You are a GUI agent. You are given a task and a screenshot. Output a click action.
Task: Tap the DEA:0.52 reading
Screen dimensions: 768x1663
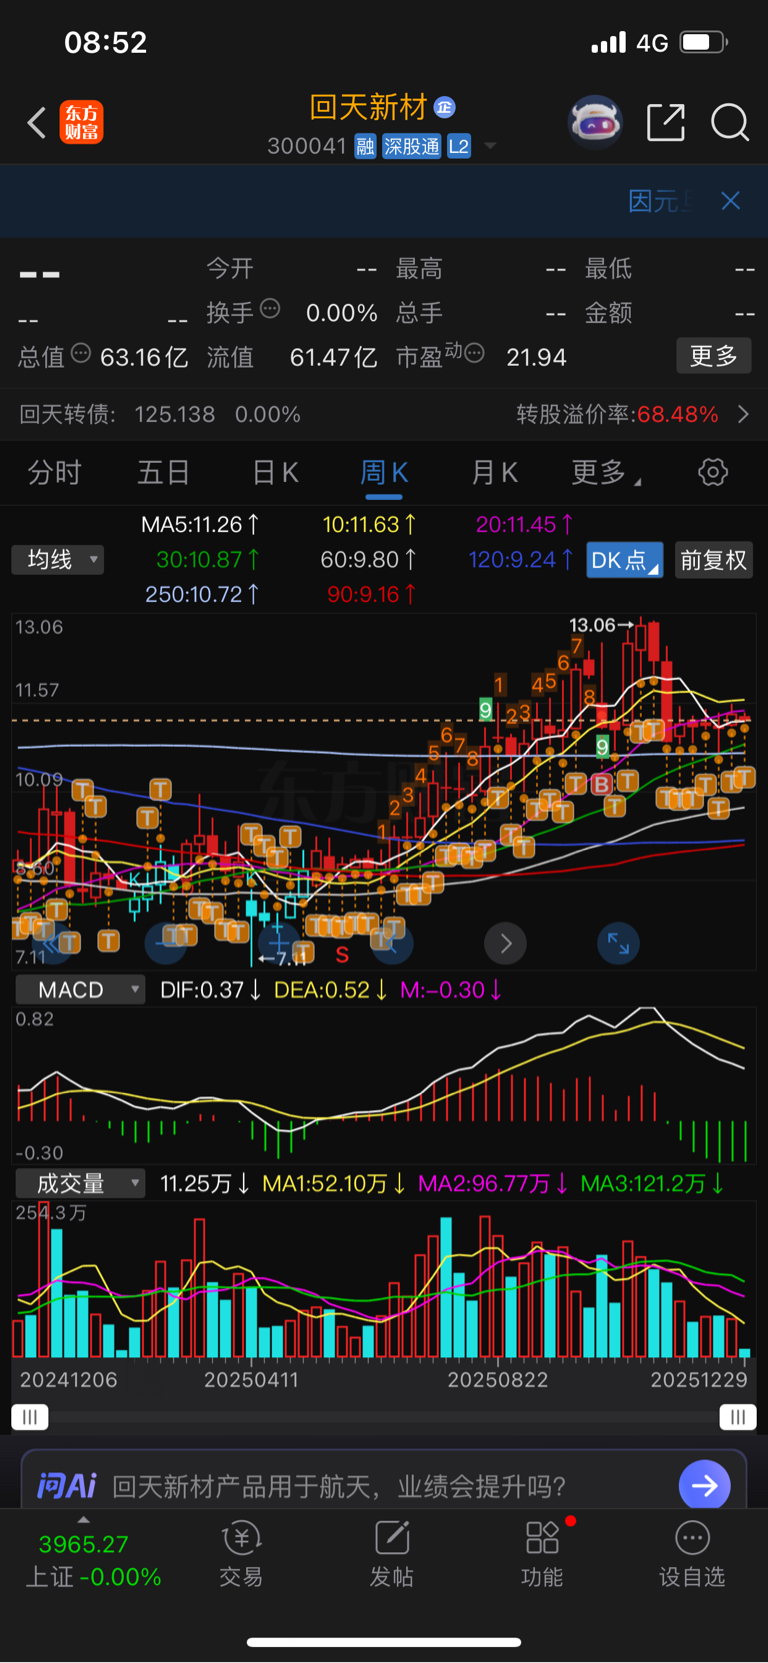coord(329,990)
